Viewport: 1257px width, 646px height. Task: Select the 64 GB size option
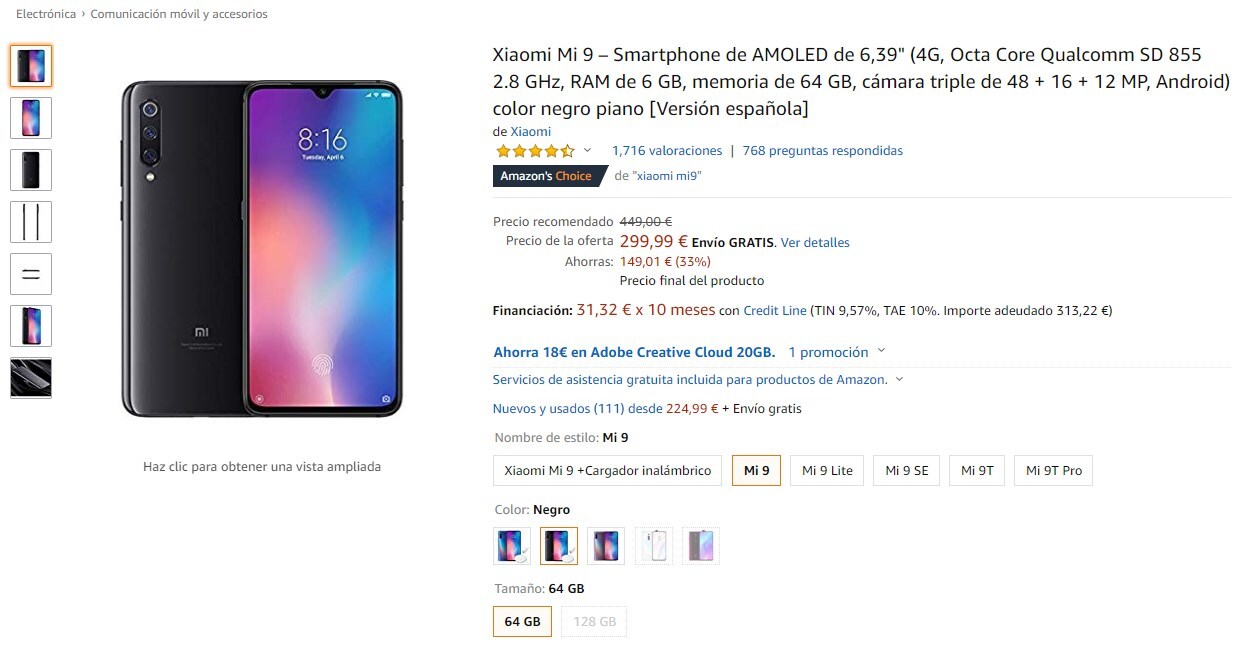pos(522,621)
